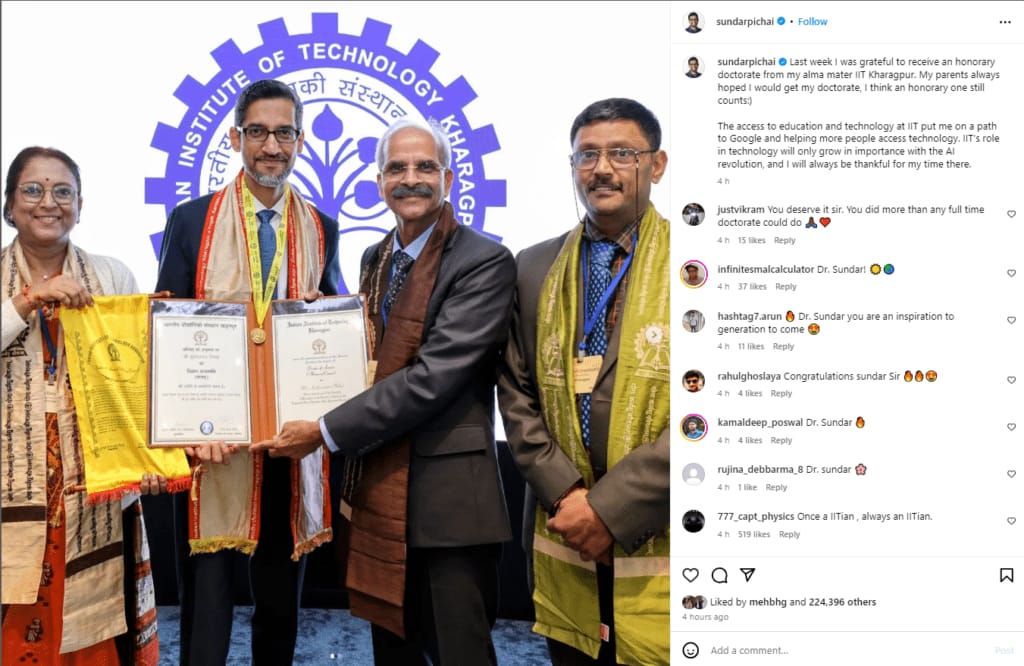Open the emoji picker smiley icon

[x=690, y=650]
